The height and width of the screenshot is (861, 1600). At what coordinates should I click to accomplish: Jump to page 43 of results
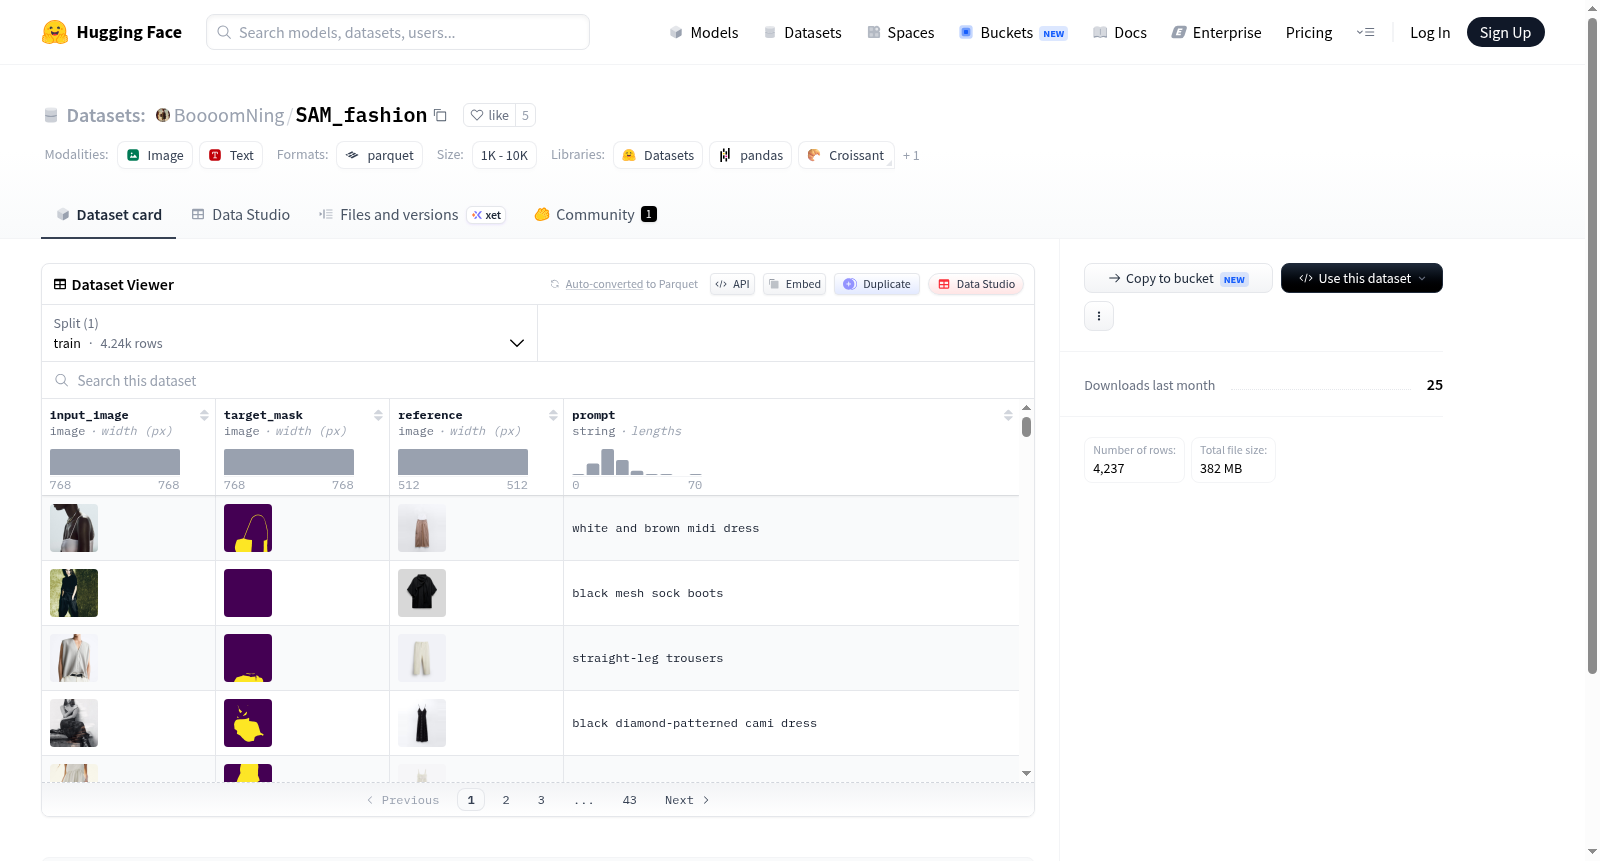tap(629, 800)
